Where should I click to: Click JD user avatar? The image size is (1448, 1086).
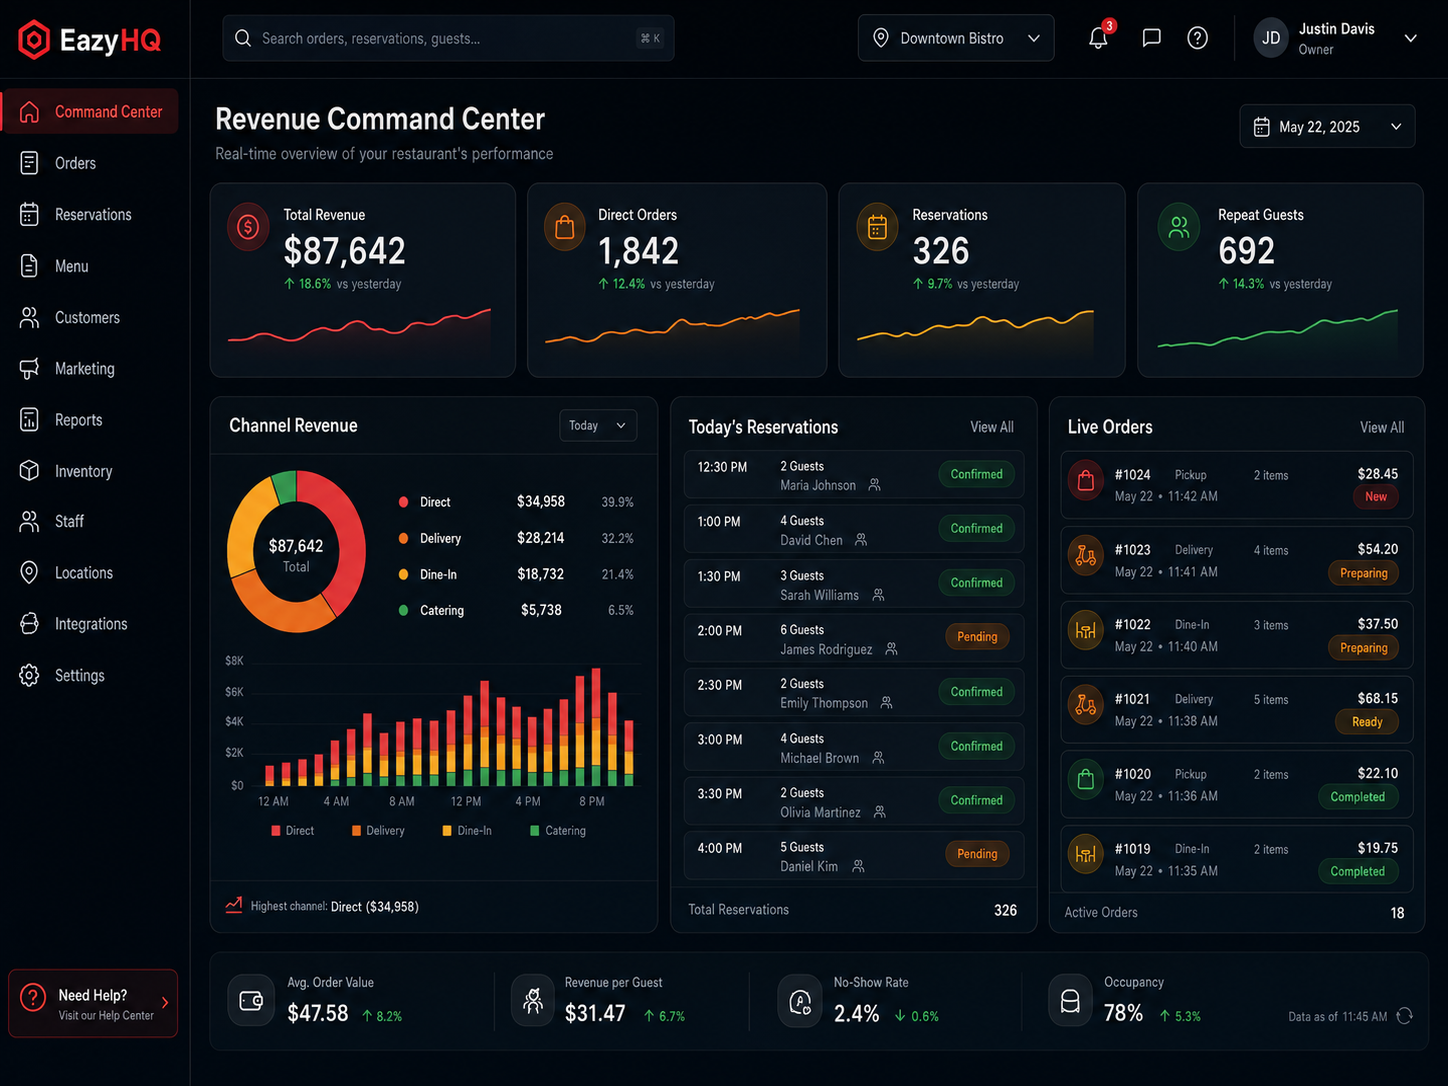point(1271,38)
